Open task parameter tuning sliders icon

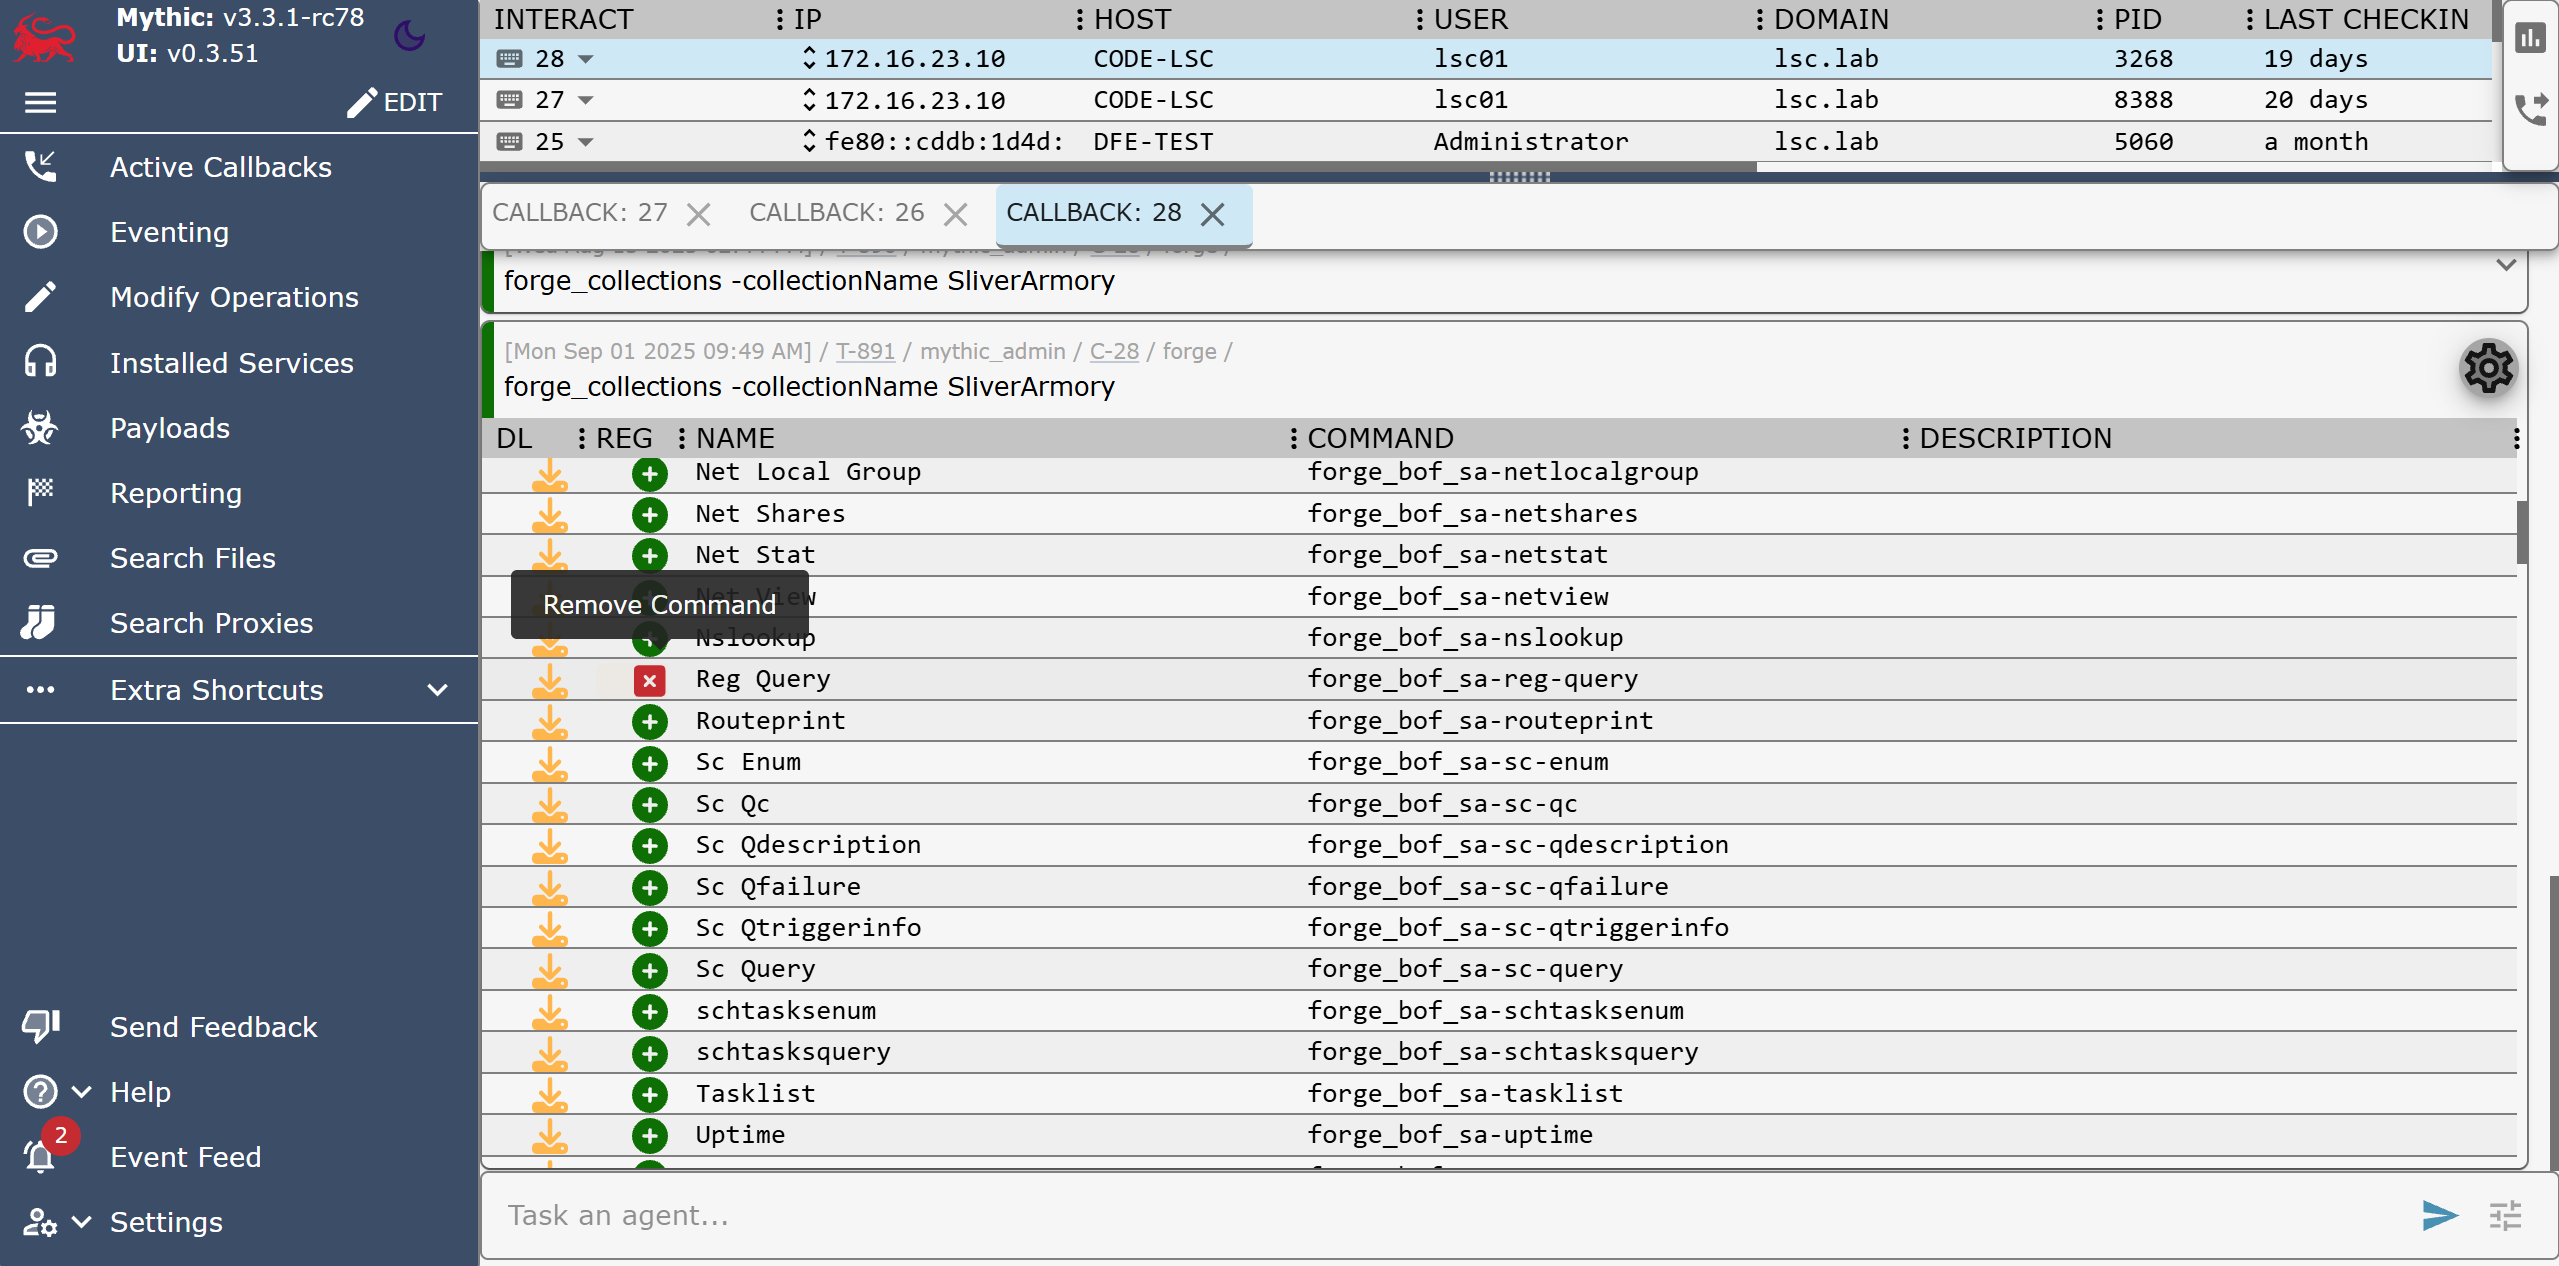coord(2505,1215)
